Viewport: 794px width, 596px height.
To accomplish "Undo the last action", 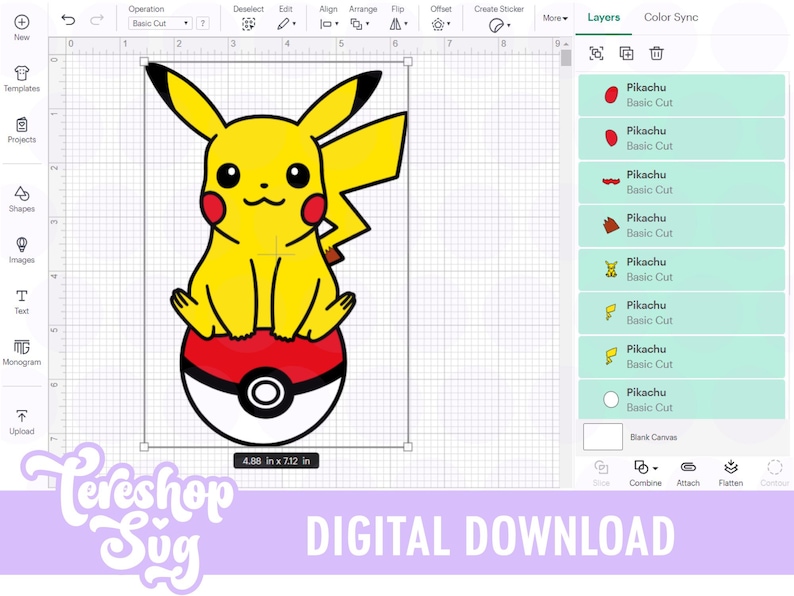I will pyautogui.click(x=68, y=20).
